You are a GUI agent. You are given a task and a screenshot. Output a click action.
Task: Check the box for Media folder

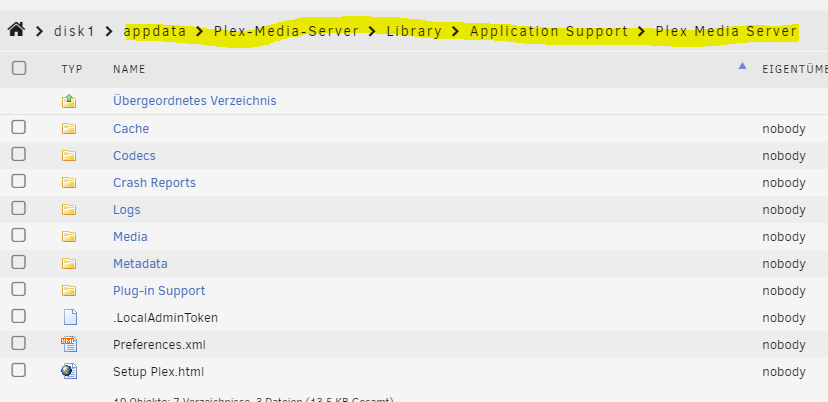point(19,235)
